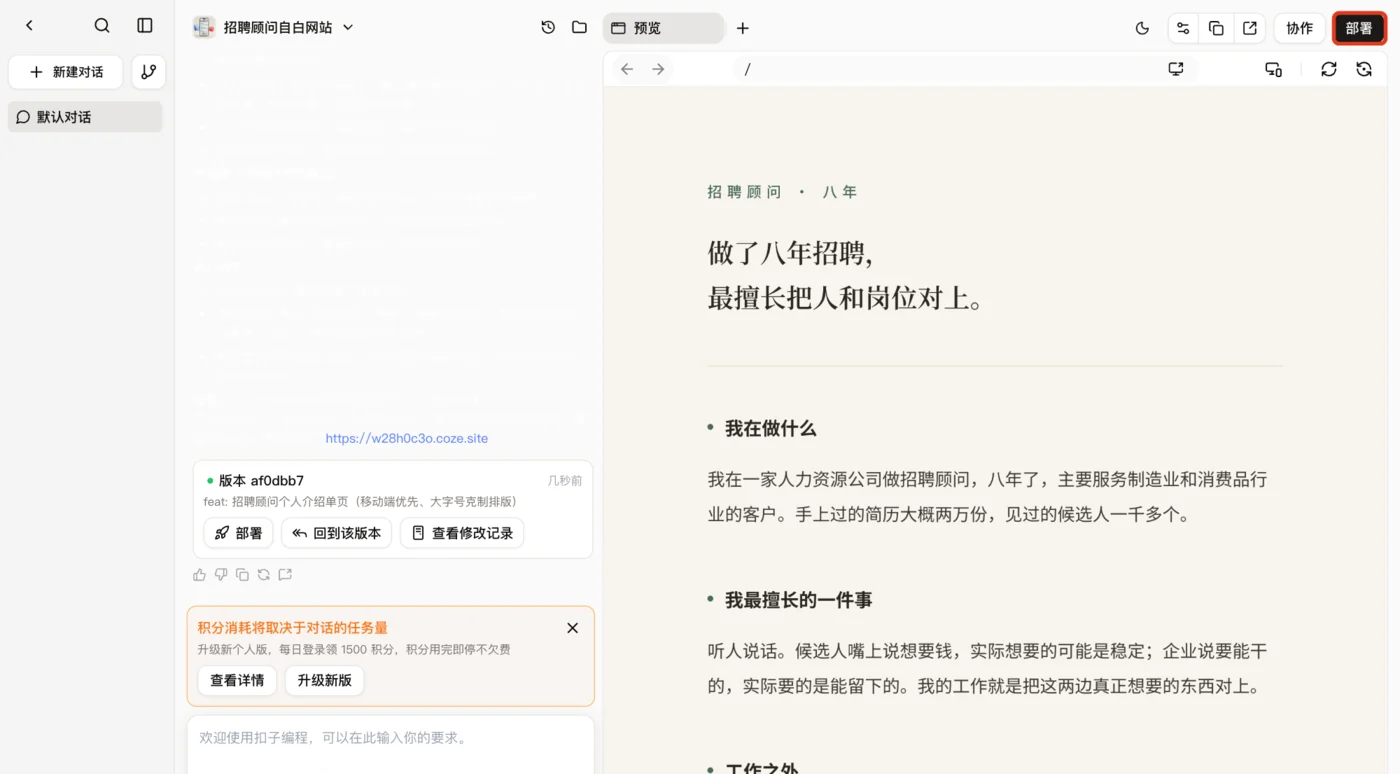Open preview in new window icon
This screenshot has height=774, width=1400.
(1250, 28)
